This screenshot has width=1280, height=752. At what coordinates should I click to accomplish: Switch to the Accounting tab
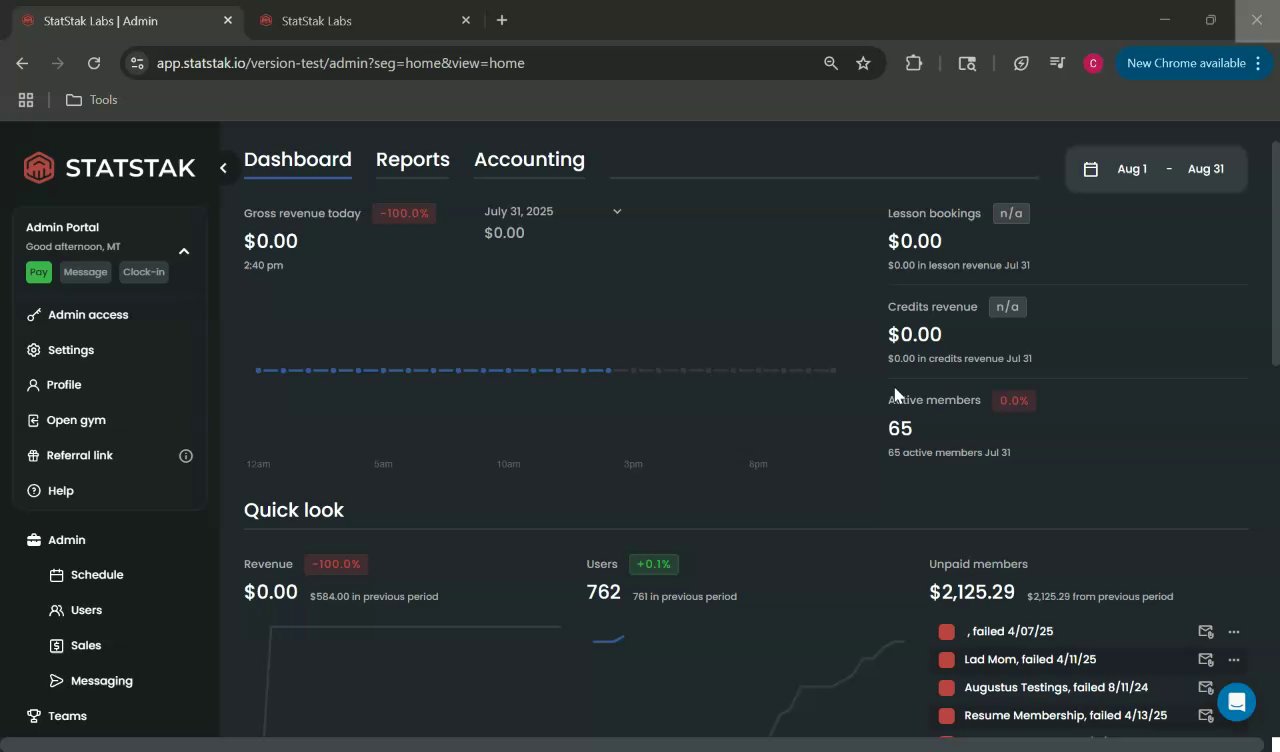[530, 160]
